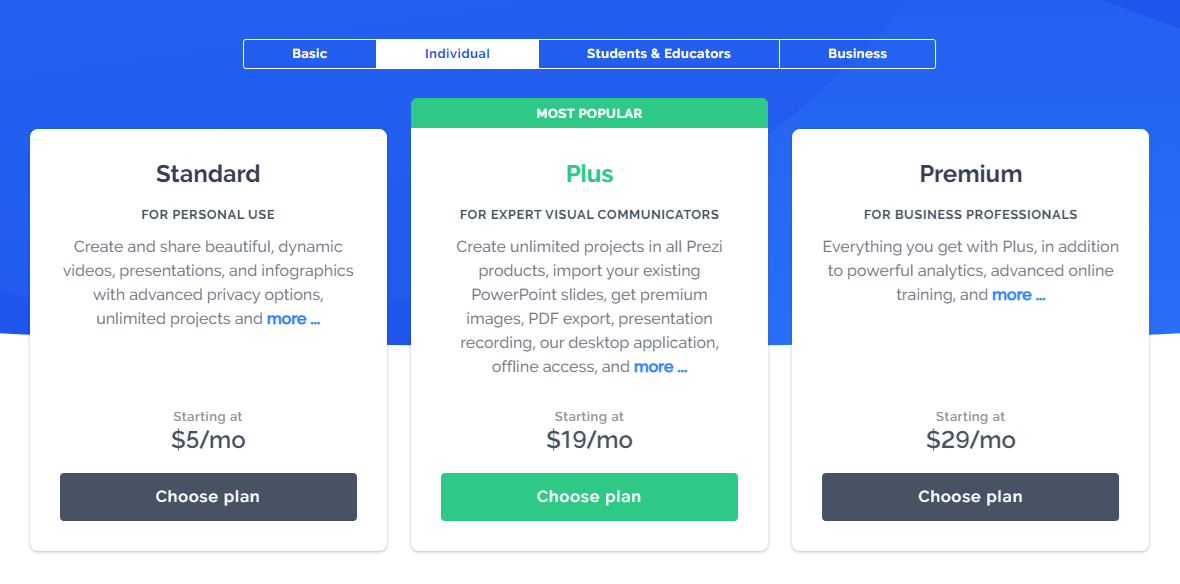Click the green Plus plan title
1180x584 pixels.
pos(589,174)
